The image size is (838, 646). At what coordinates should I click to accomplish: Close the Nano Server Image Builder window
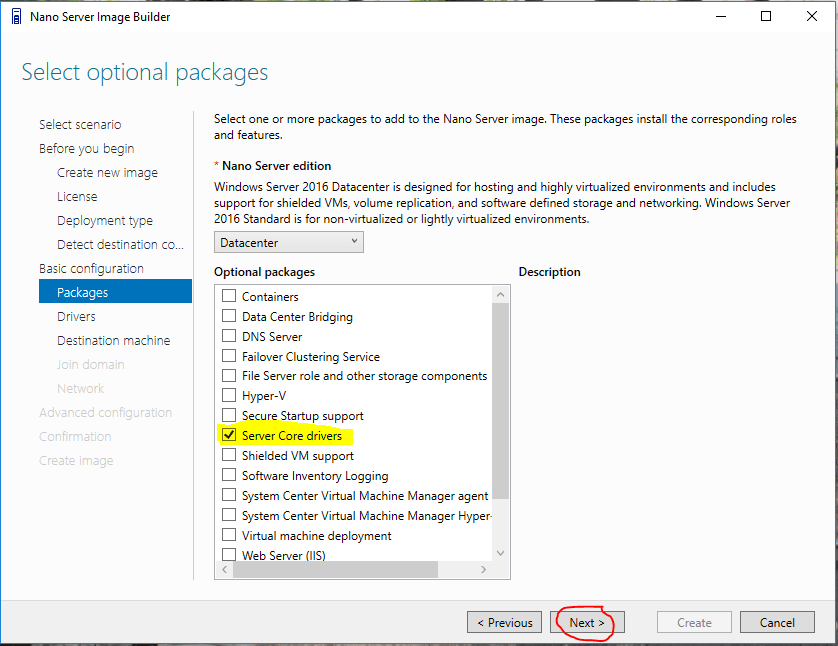812,17
